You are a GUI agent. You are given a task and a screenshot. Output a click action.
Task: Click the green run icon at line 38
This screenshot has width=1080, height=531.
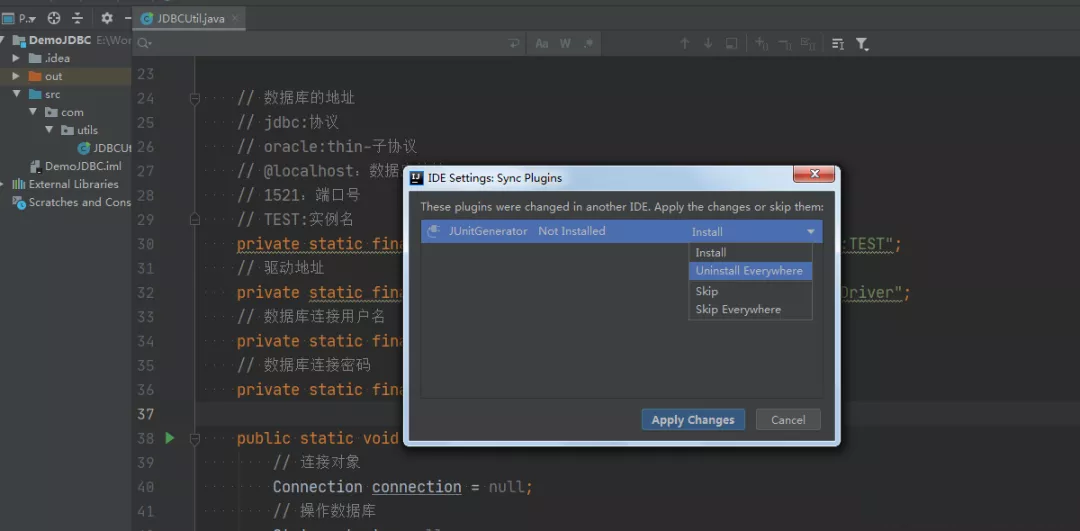[x=169, y=438]
